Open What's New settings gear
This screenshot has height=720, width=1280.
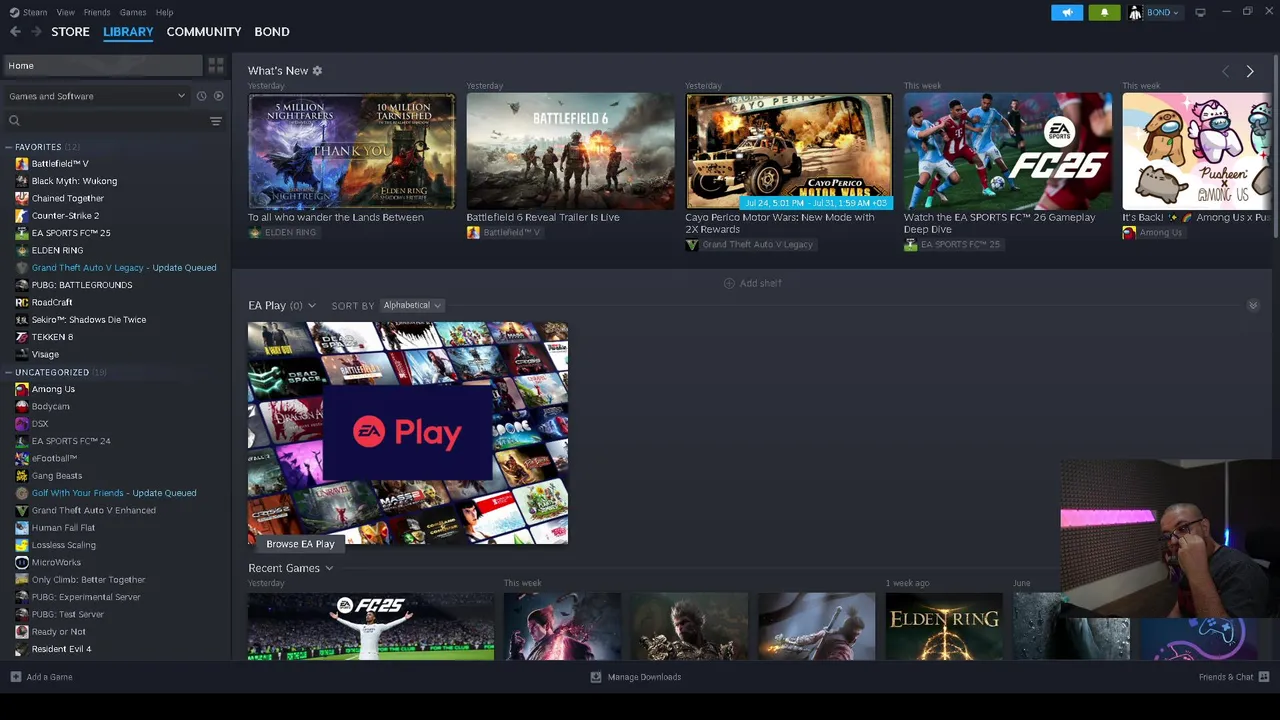(317, 71)
